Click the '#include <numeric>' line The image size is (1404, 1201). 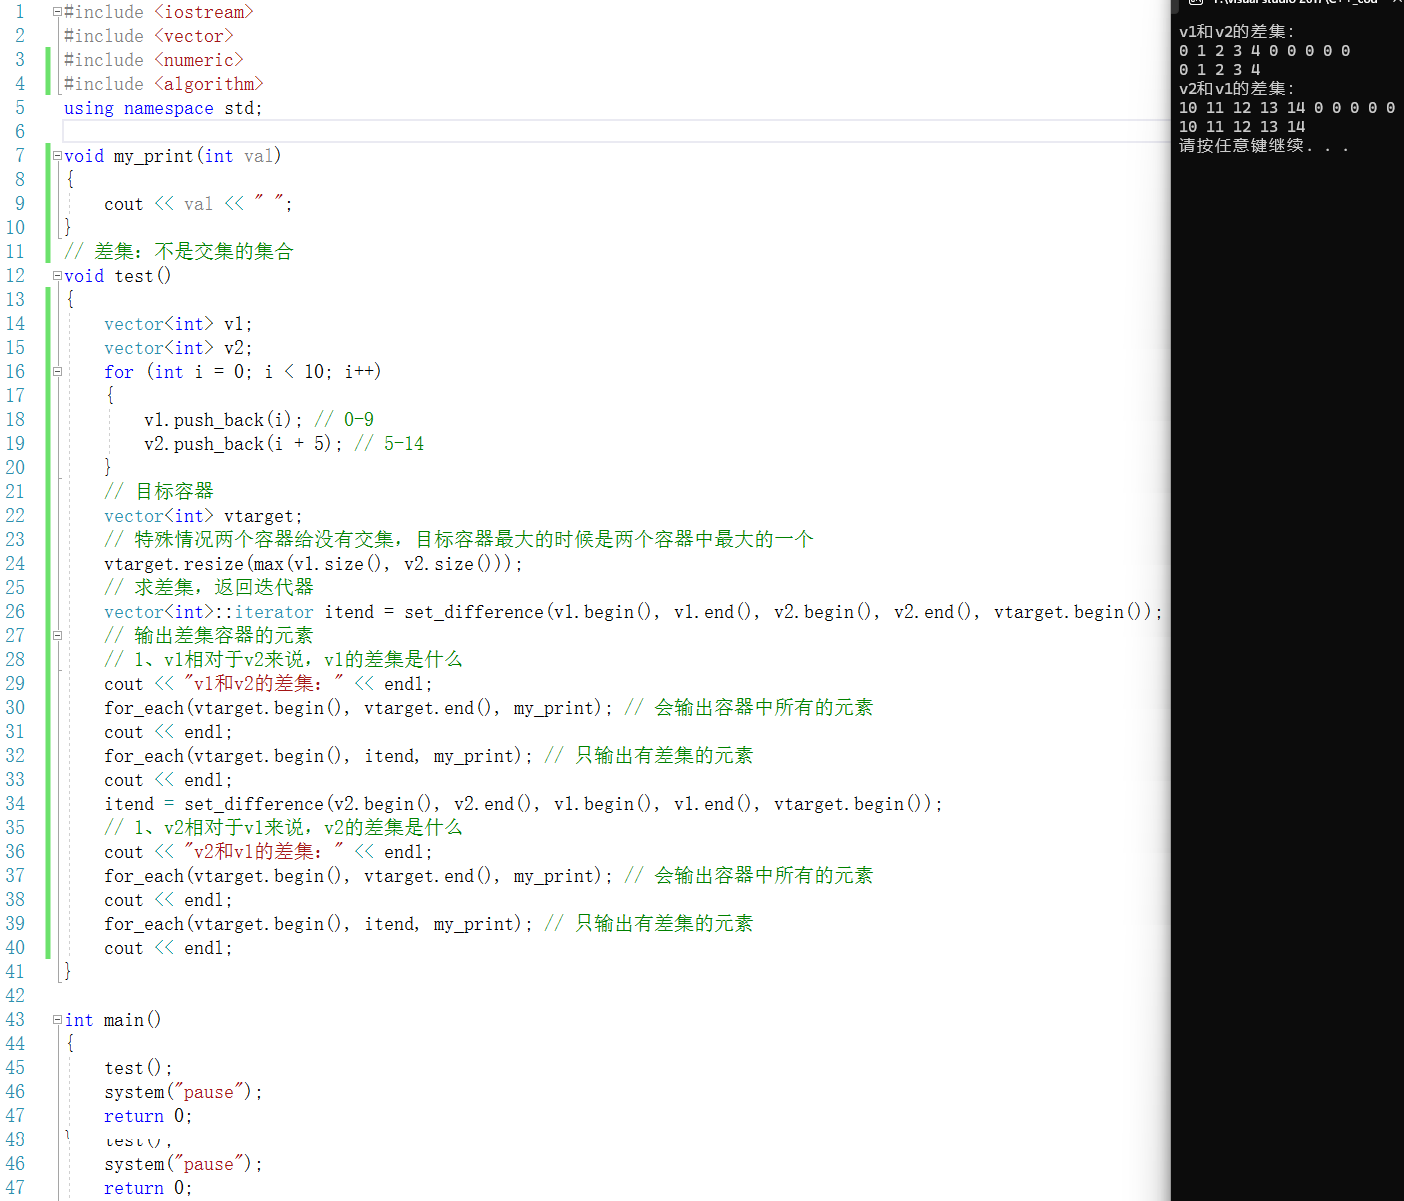click(x=153, y=60)
